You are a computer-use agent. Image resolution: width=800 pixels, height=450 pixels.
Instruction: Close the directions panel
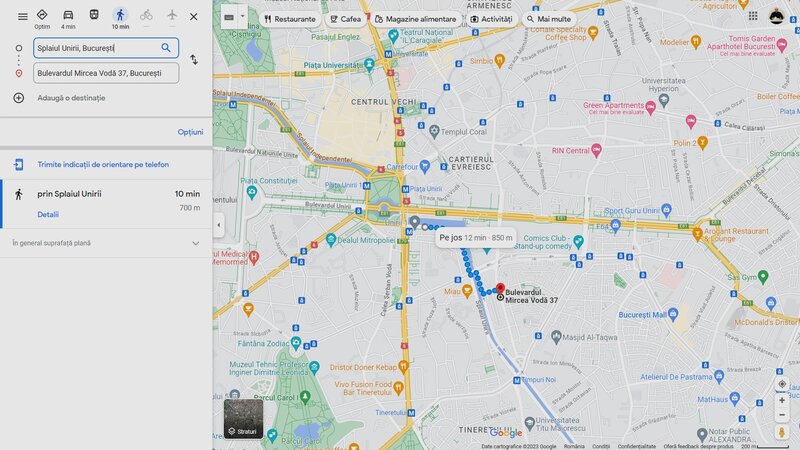[194, 17]
